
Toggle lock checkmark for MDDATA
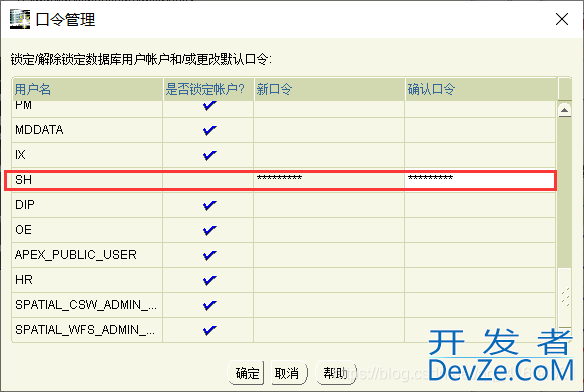[x=209, y=130]
